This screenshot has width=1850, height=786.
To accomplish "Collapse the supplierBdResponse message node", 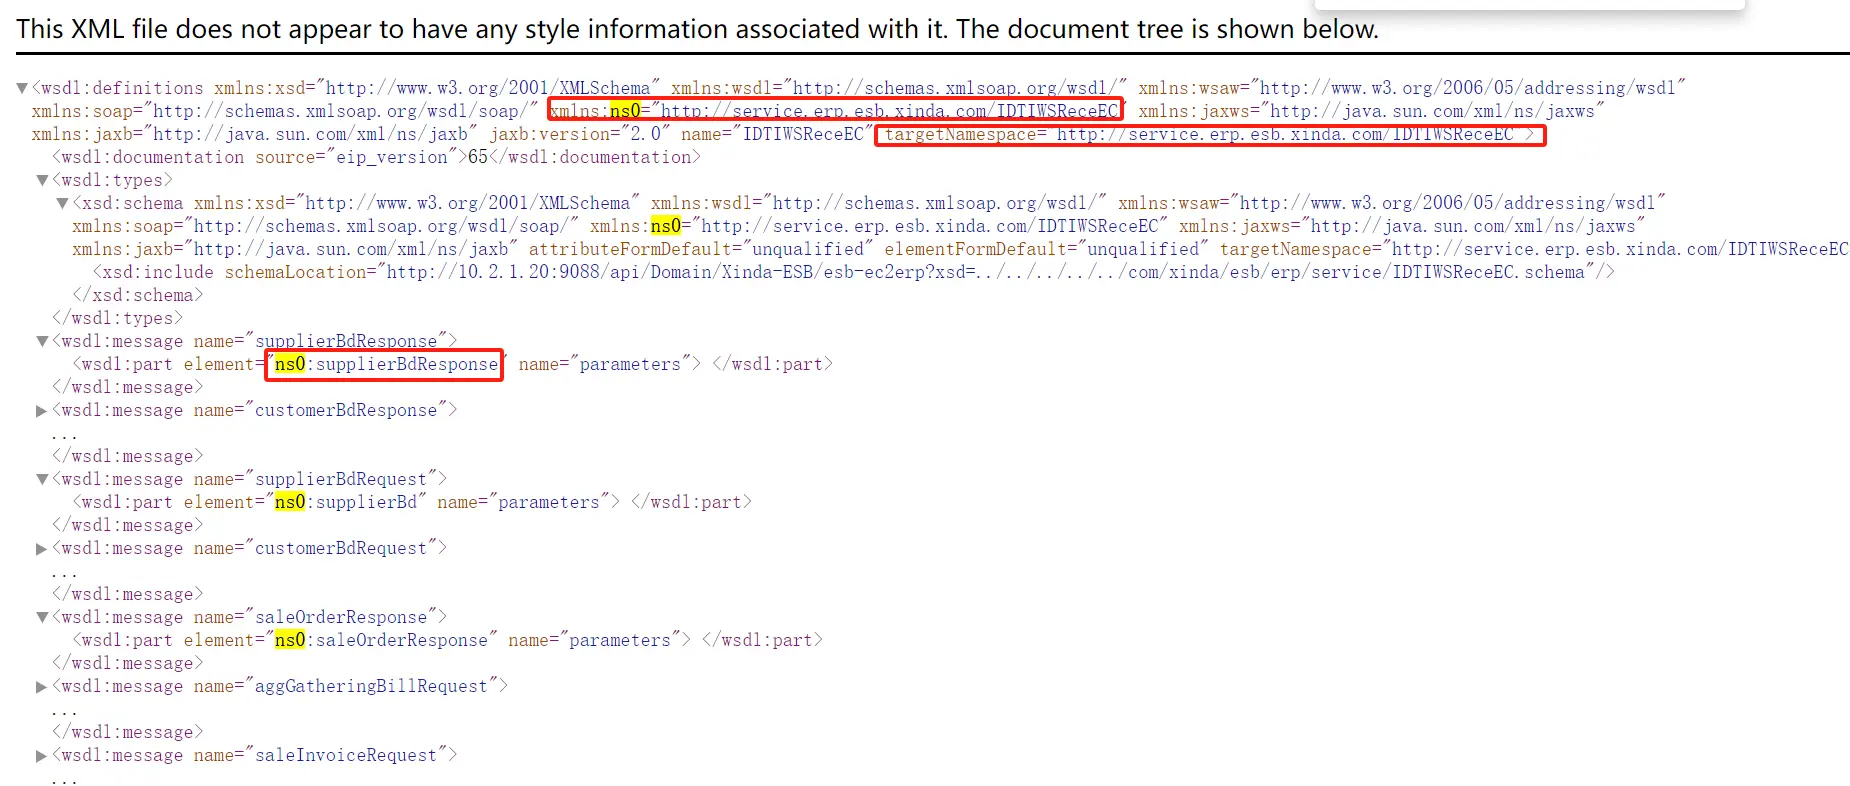I will 42,341.
